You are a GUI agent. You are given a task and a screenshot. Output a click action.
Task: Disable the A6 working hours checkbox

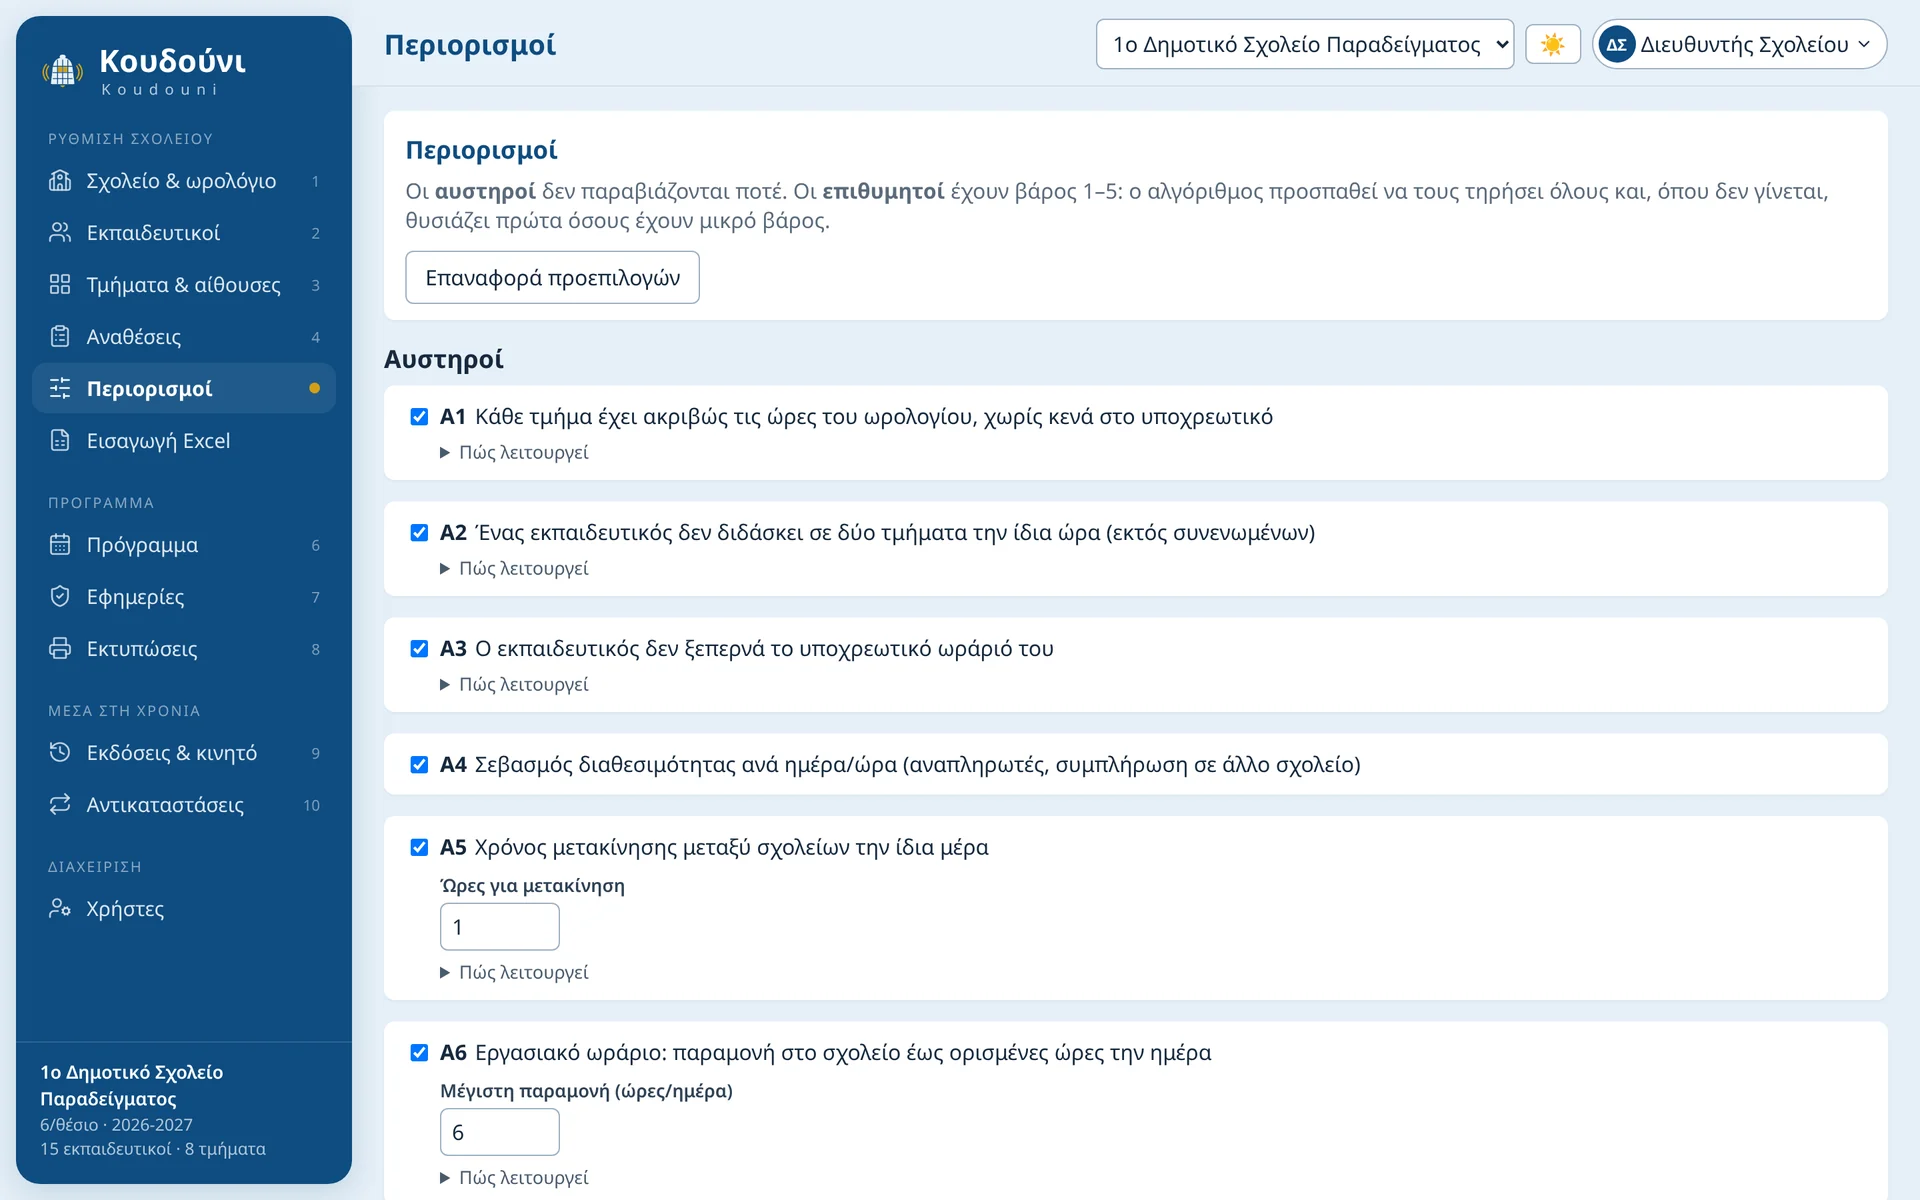tap(419, 1053)
